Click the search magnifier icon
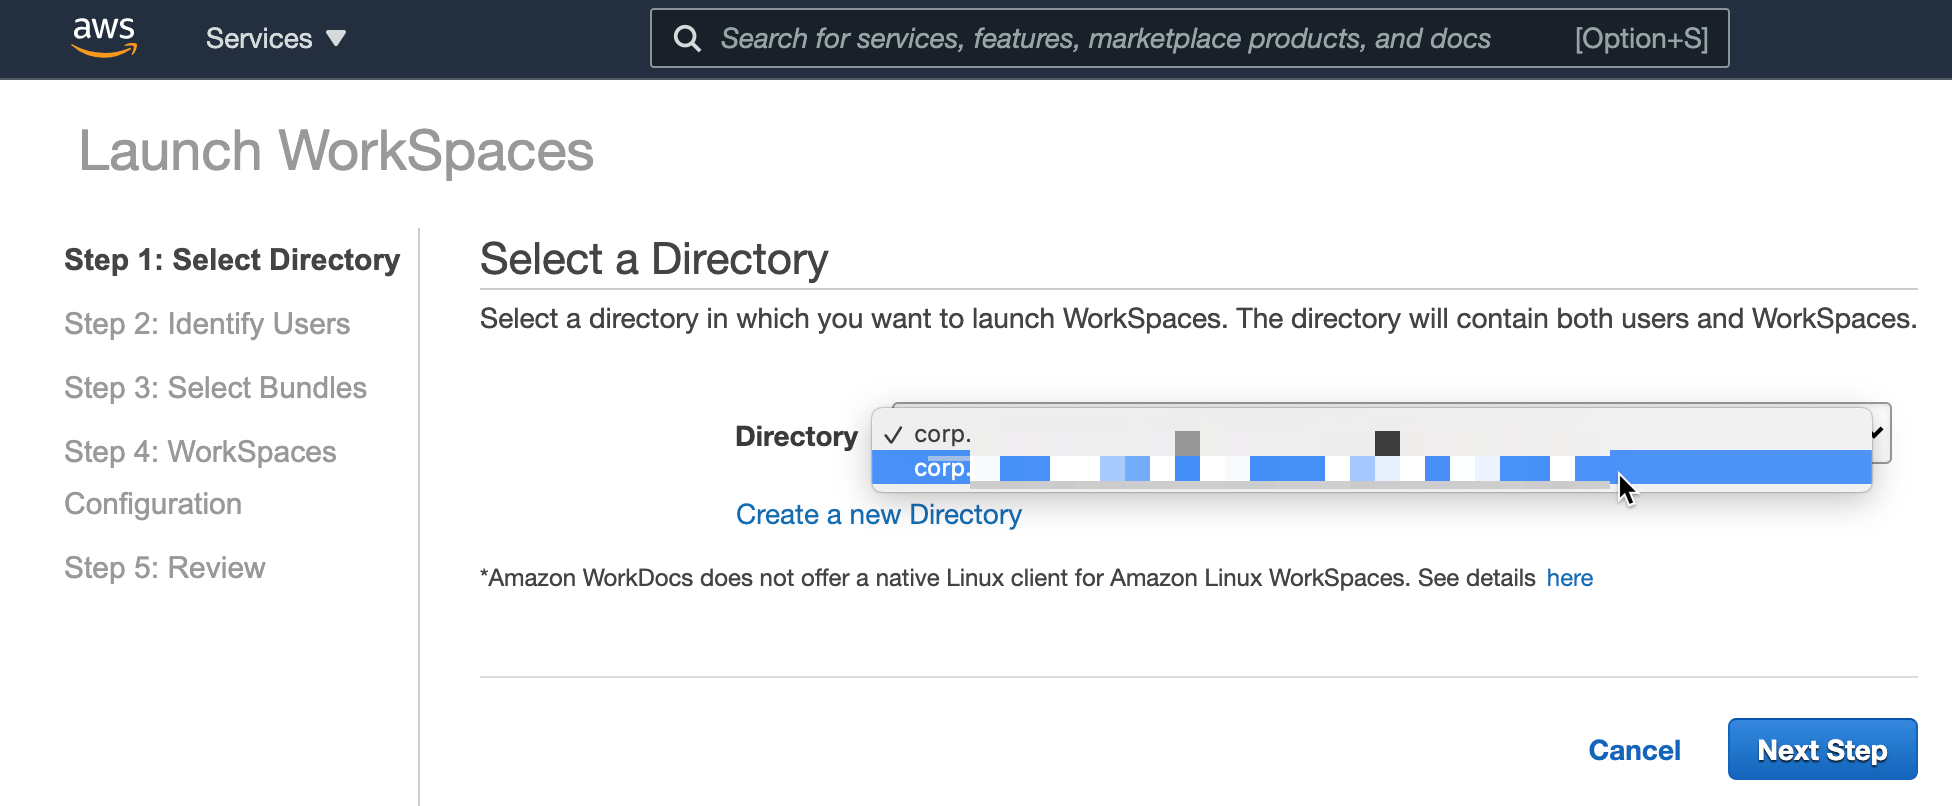Screen dimensions: 1952x806 pyautogui.click(x=687, y=38)
